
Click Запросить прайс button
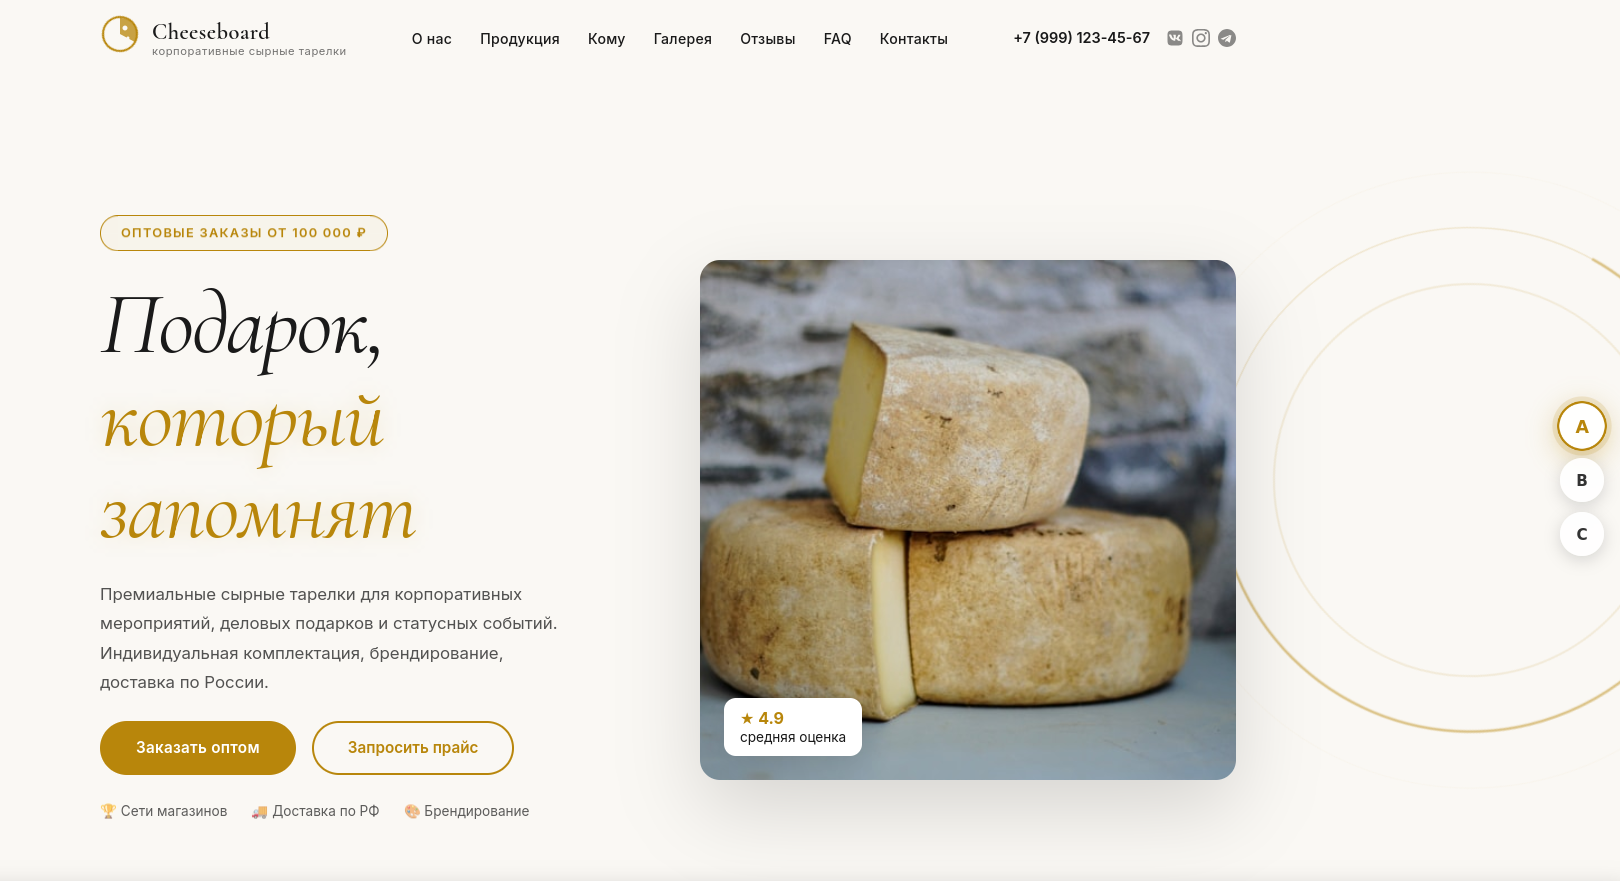click(x=413, y=748)
